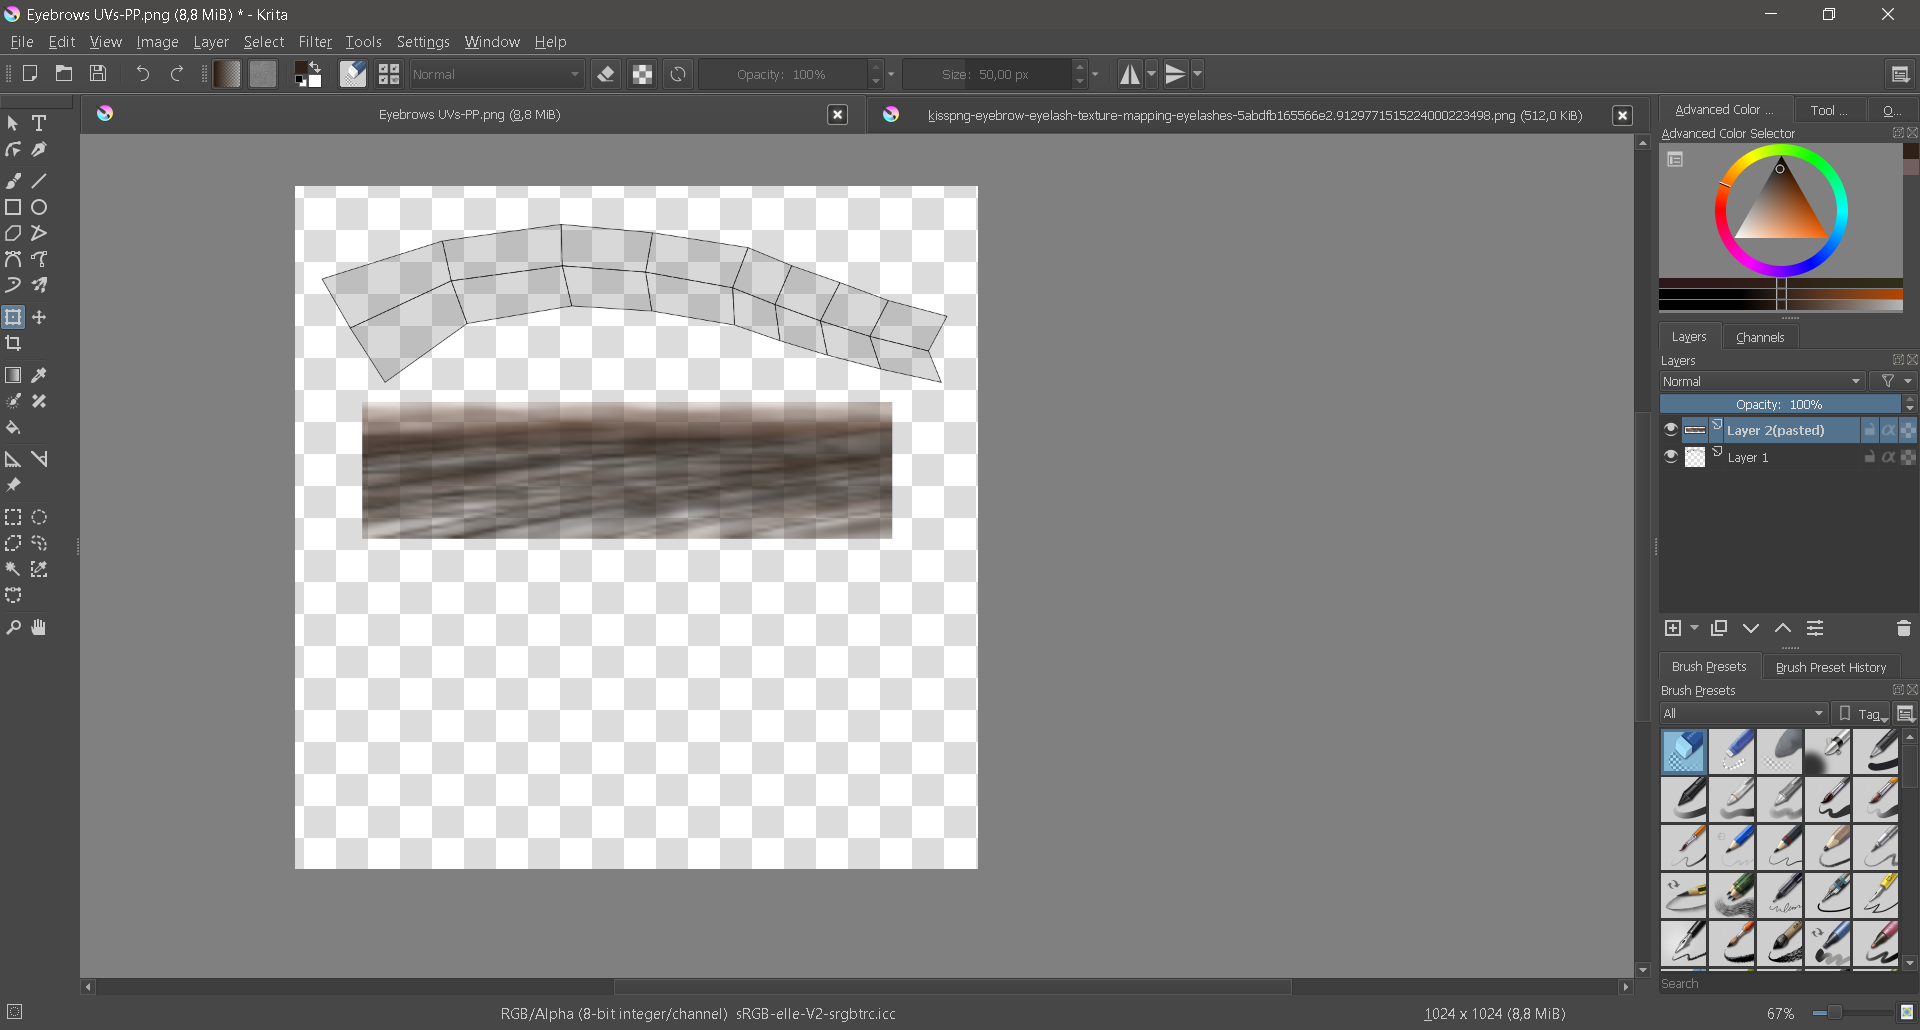1920x1030 pixels.
Task: Move layer down with arrow button
Action: [1751, 628]
